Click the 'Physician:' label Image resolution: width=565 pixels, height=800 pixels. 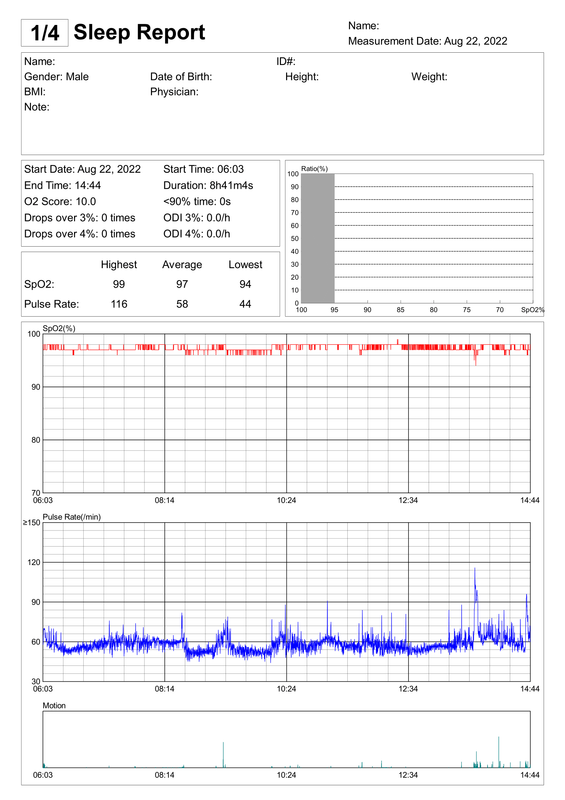pyautogui.click(x=174, y=92)
